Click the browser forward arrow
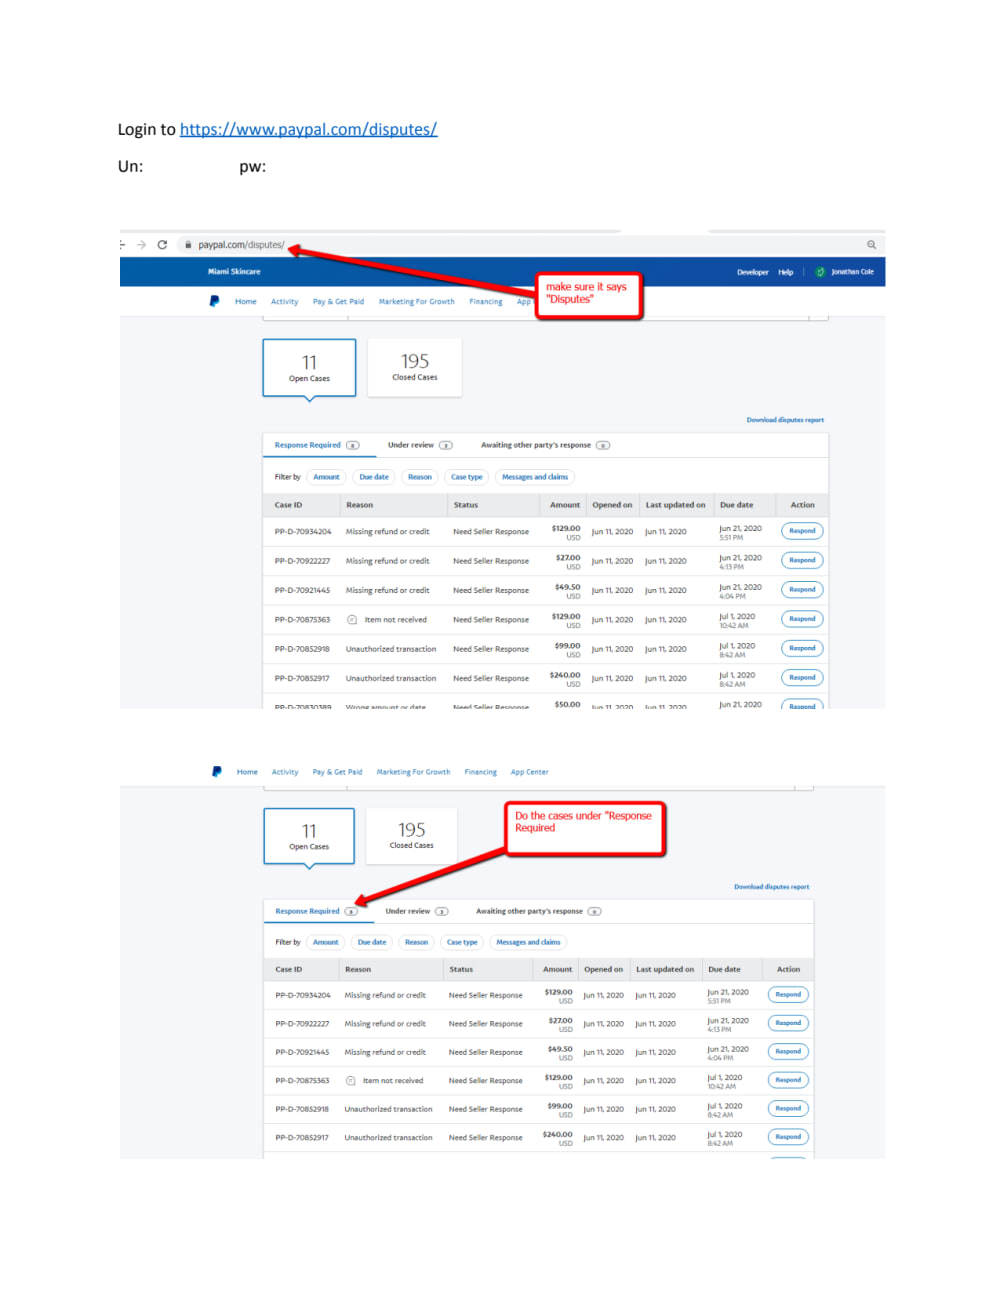Viewport: 1000px width, 1294px height. (x=140, y=244)
